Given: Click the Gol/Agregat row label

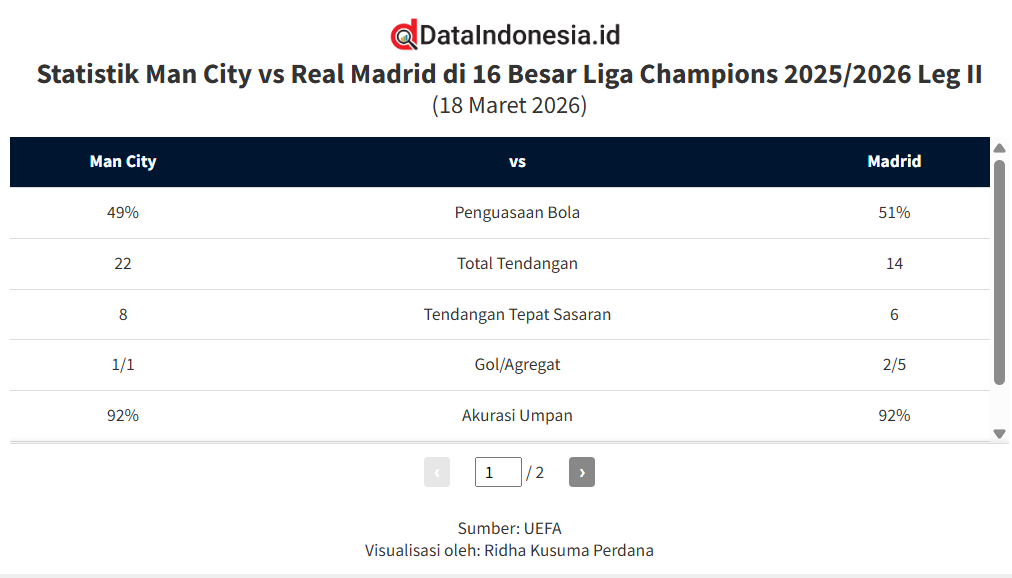Looking at the screenshot, I should coord(517,364).
